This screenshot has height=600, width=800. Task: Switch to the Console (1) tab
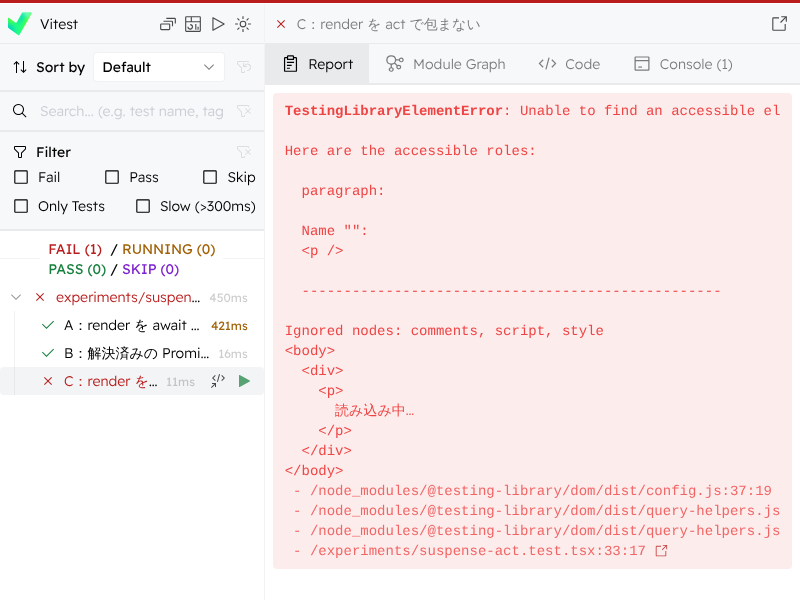pyautogui.click(x=683, y=64)
